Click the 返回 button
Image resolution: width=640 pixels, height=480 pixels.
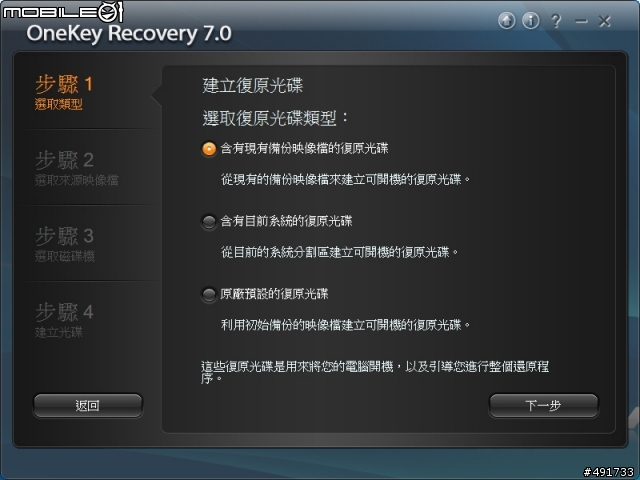coord(88,405)
